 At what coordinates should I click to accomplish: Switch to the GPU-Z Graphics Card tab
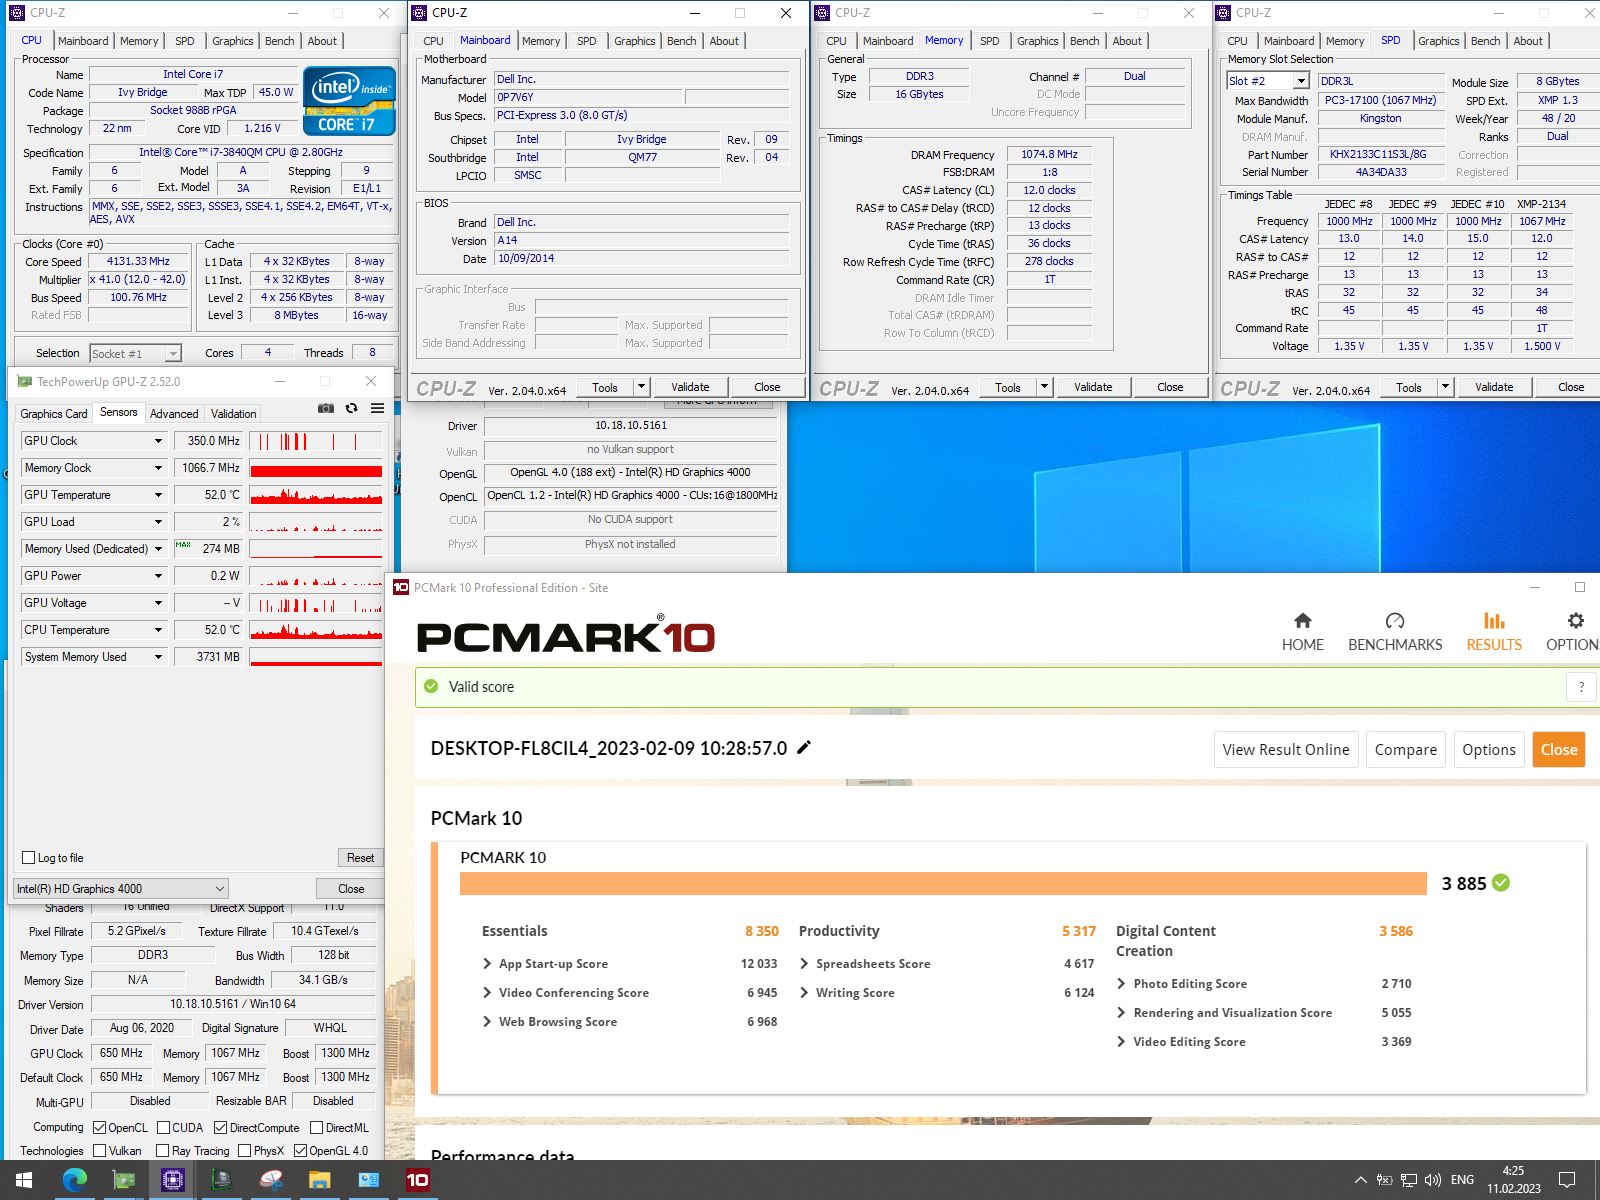[x=54, y=413]
